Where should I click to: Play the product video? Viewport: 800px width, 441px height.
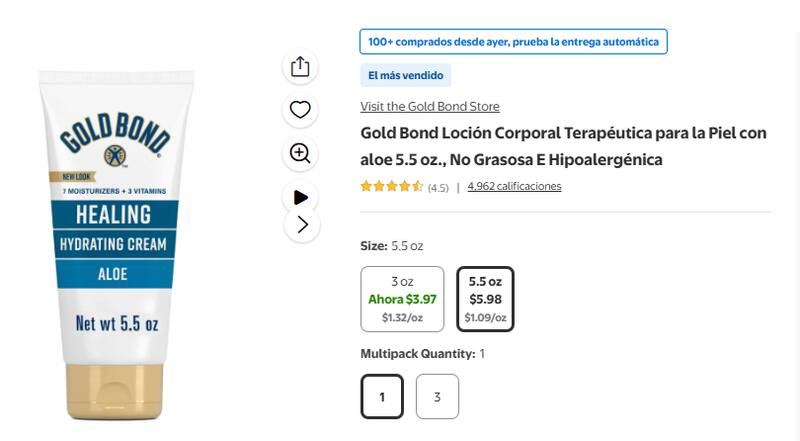[x=300, y=197]
